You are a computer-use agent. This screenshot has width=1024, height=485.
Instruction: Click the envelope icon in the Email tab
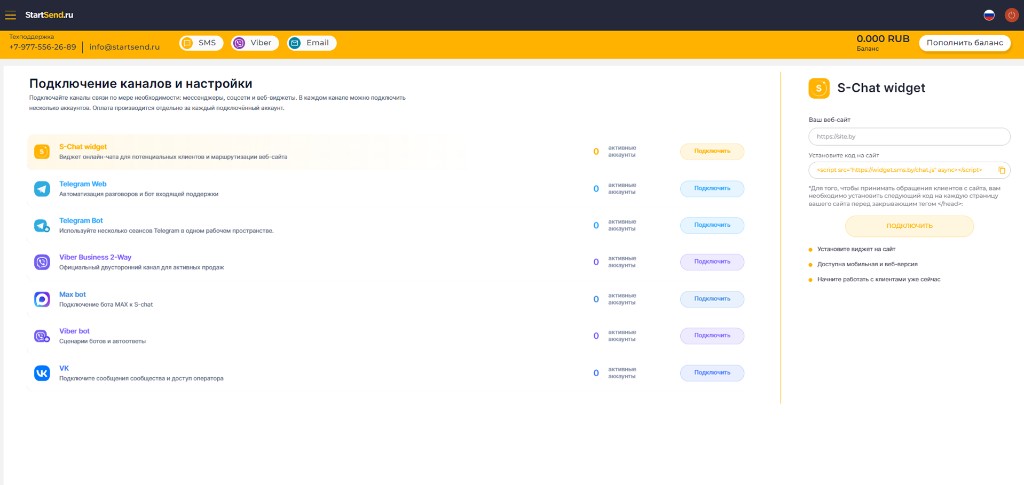[295, 43]
